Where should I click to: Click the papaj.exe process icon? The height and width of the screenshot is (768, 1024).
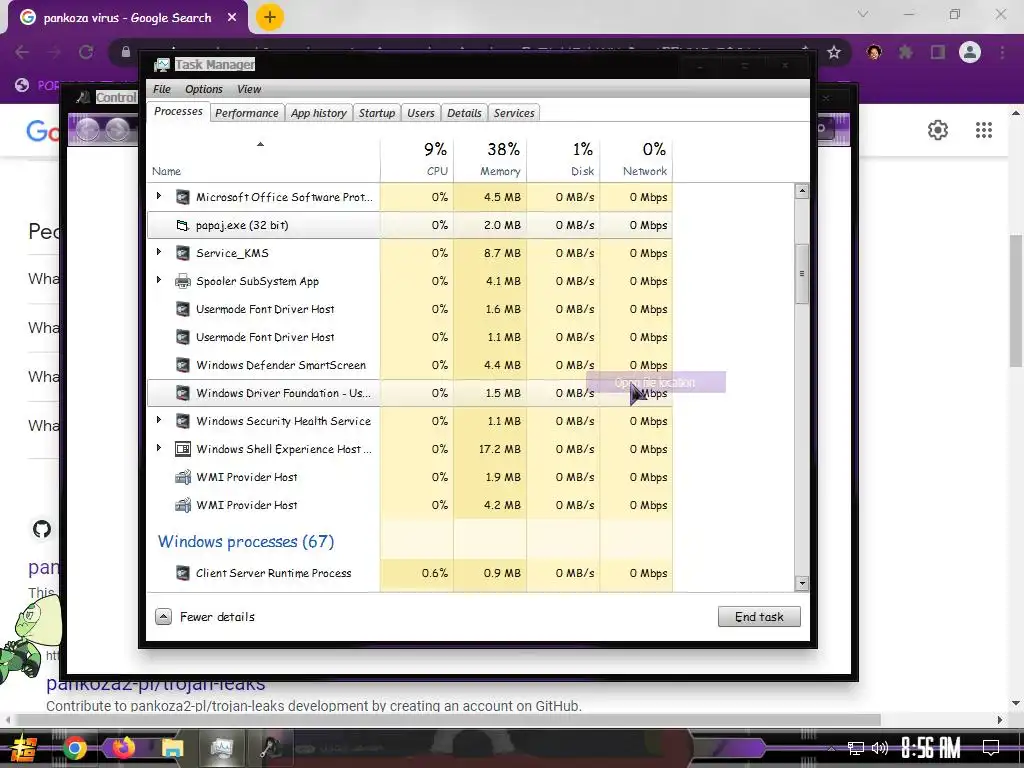pos(183,225)
